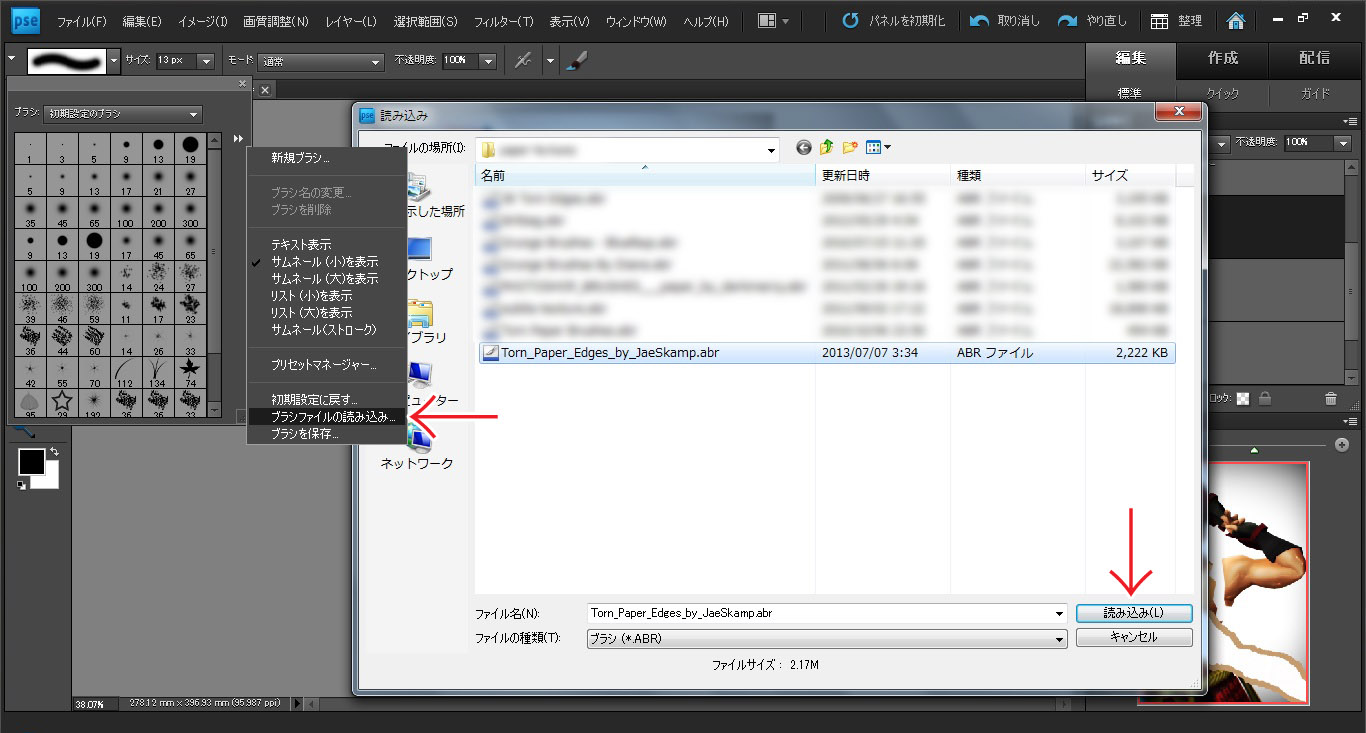Screen dimensions: 1366x733
Task: Open the Layers panel options menu icon
Action: point(1350,121)
